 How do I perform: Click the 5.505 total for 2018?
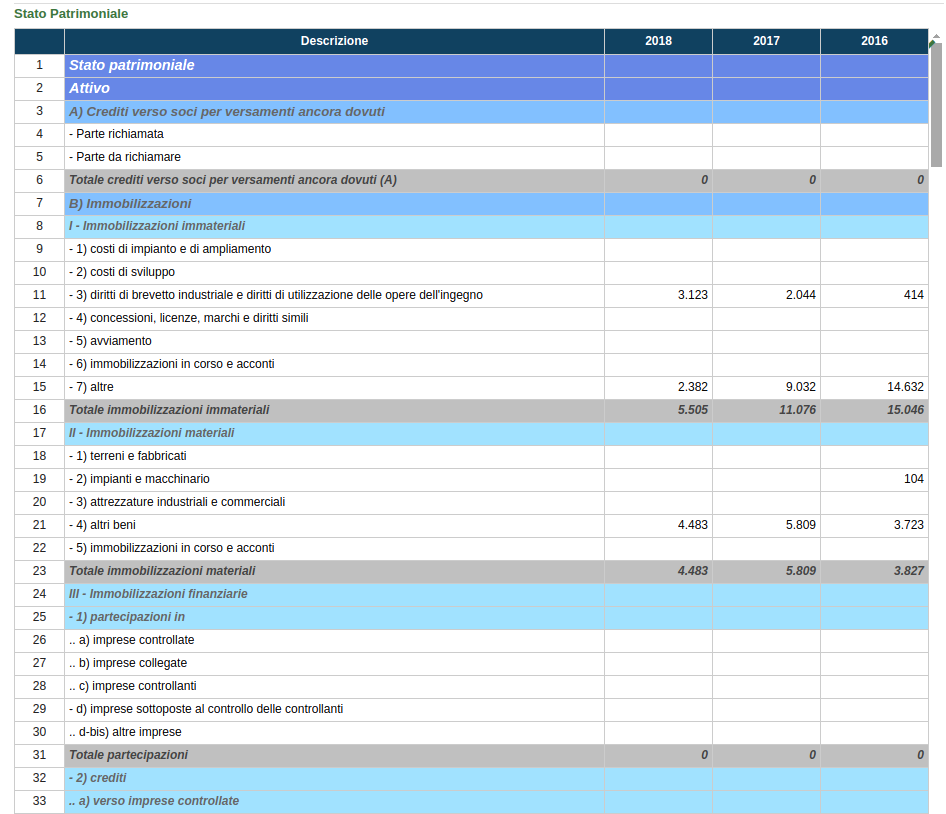pos(693,410)
